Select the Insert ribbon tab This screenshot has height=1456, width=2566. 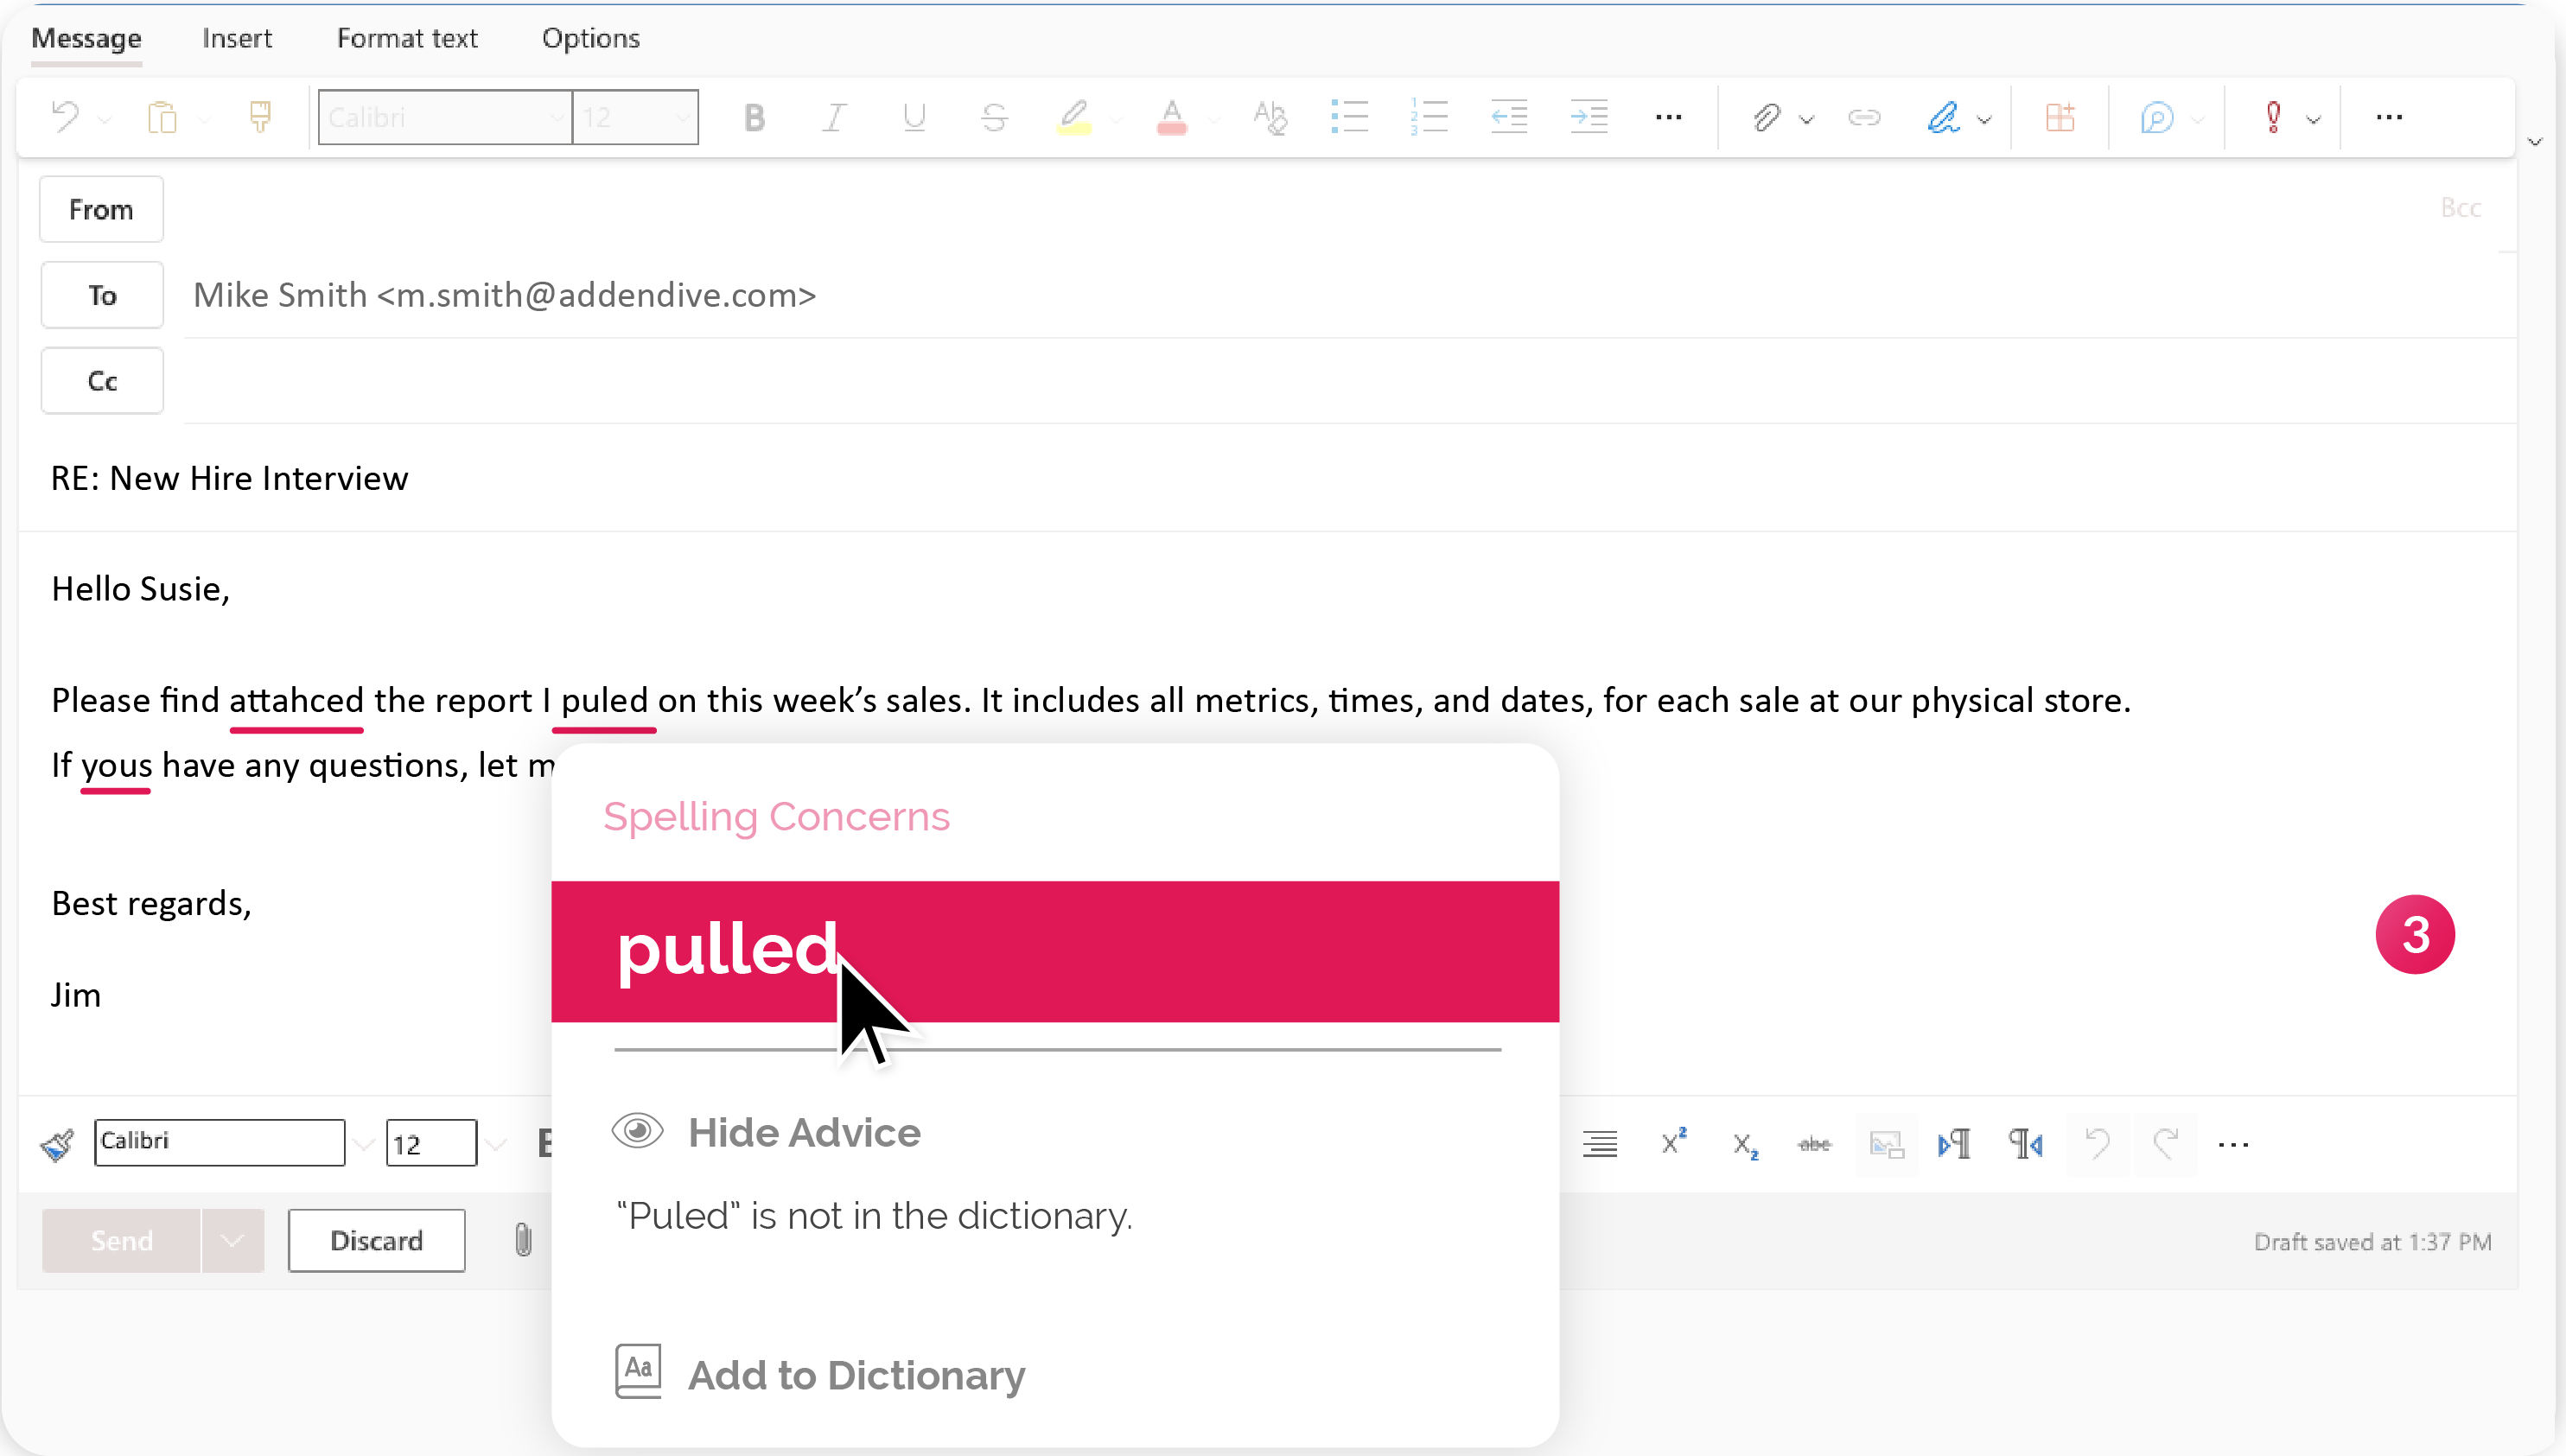point(236,37)
